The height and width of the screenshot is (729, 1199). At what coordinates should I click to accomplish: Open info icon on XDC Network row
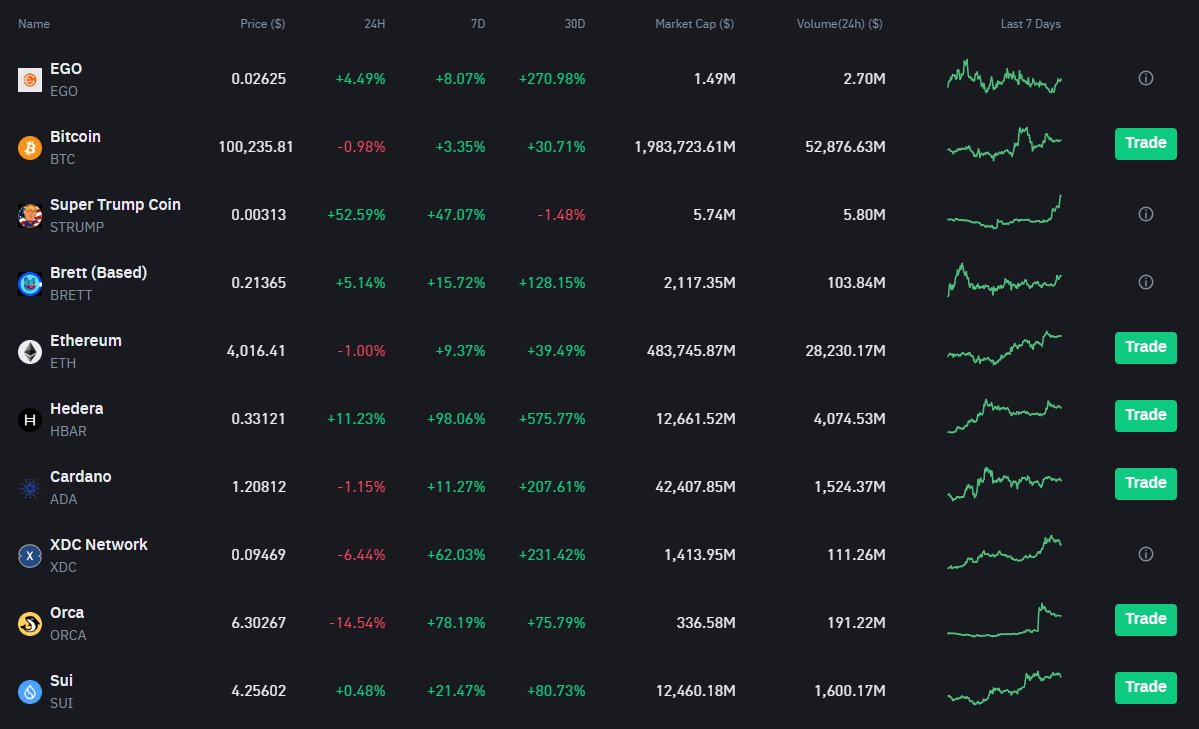(x=1145, y=554)
